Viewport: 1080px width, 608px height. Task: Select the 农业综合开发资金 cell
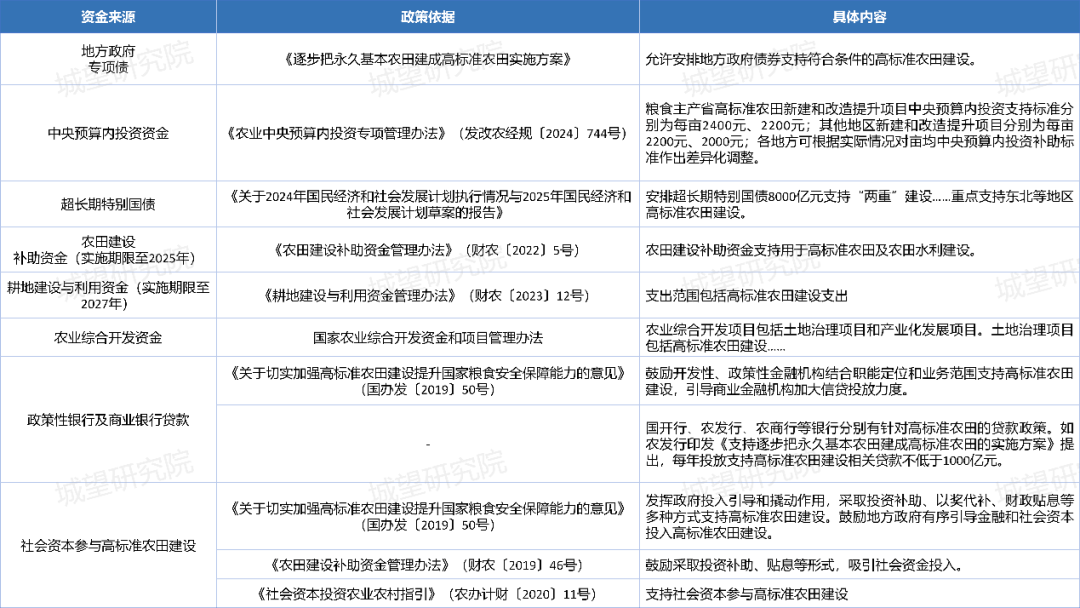[x=108, y=337]
